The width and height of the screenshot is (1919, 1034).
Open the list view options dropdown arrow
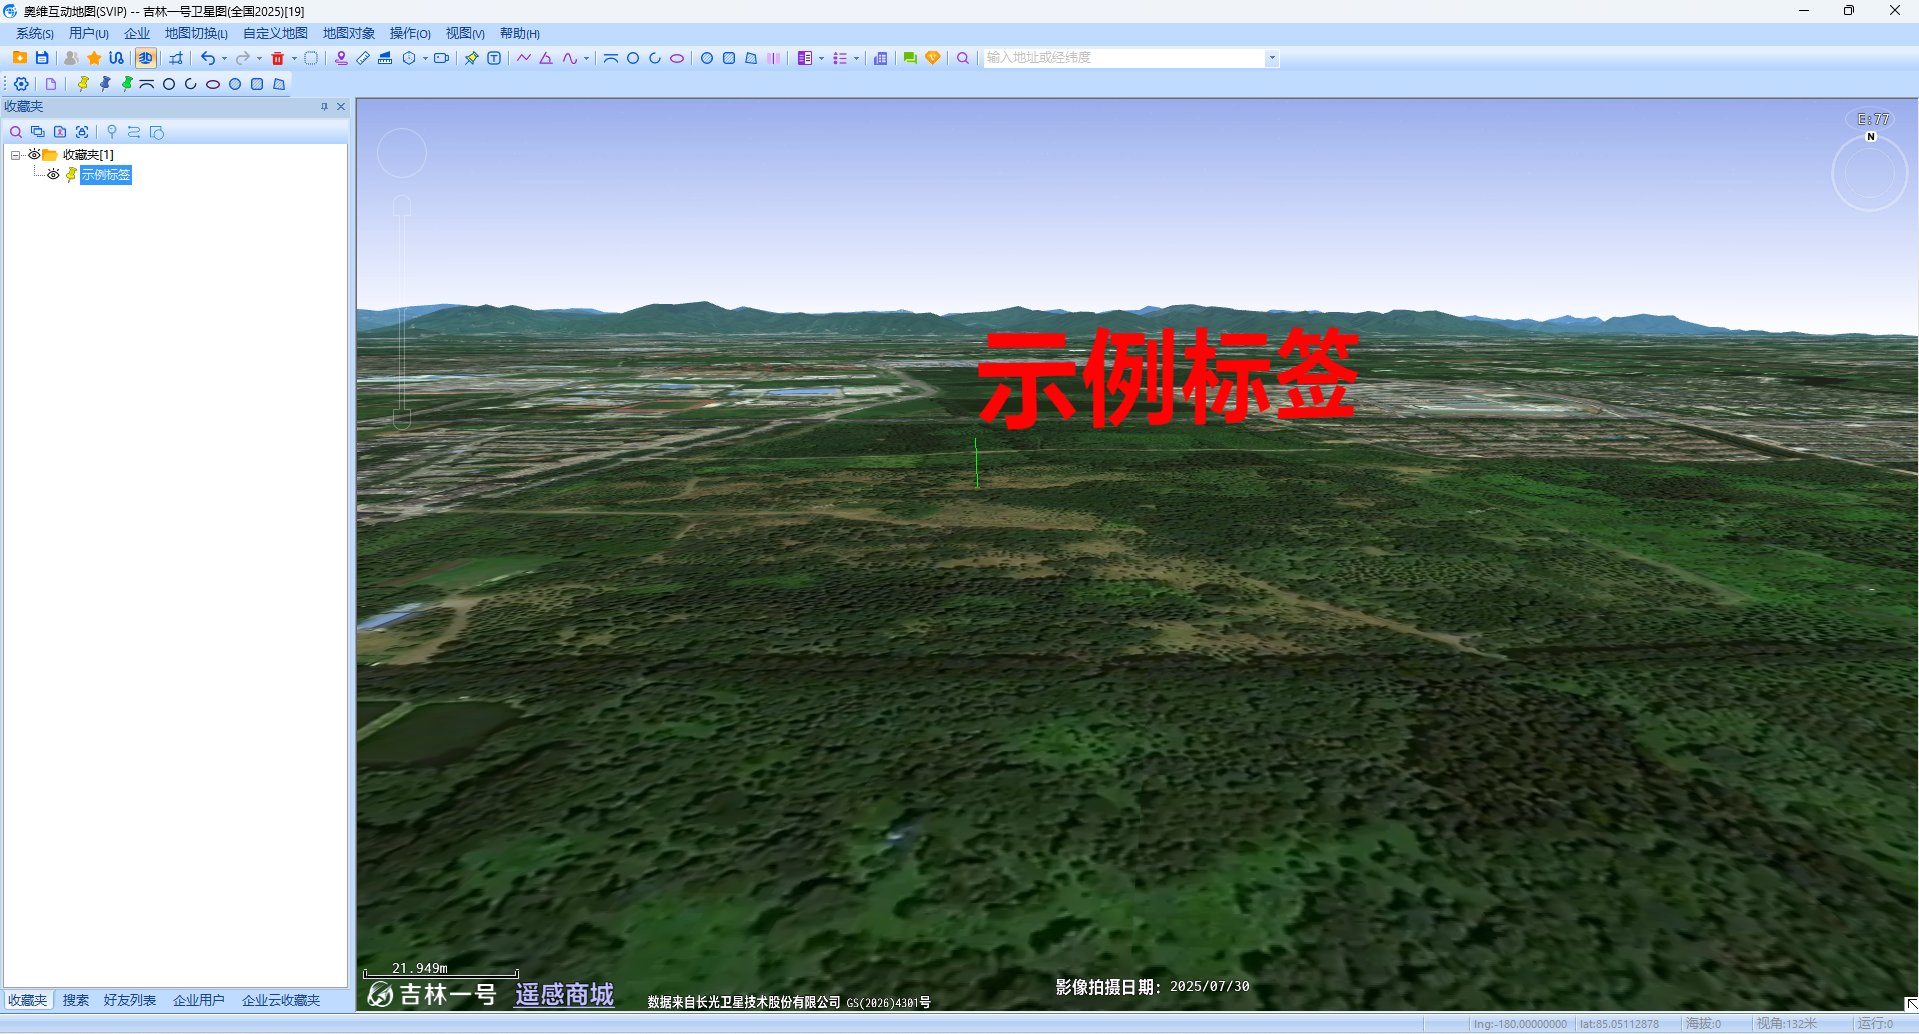856,58
